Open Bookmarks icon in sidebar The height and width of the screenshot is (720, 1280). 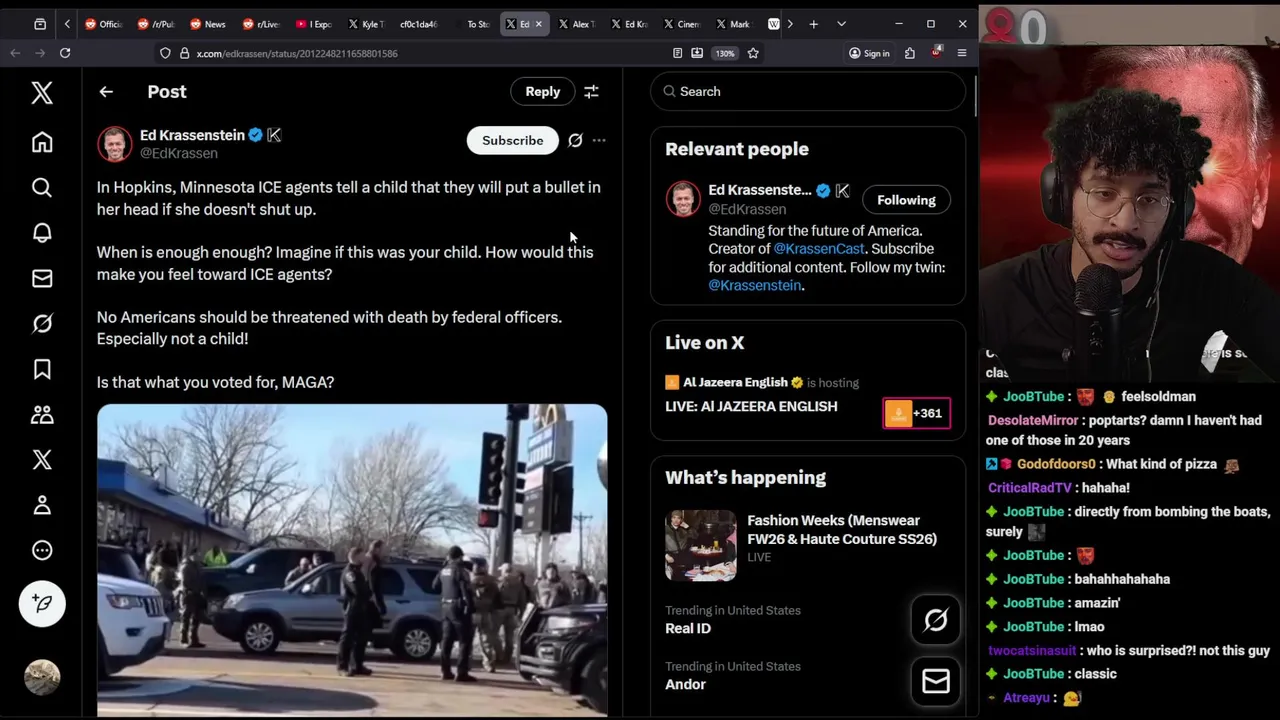pyautogui.click(x=42, y=369)
